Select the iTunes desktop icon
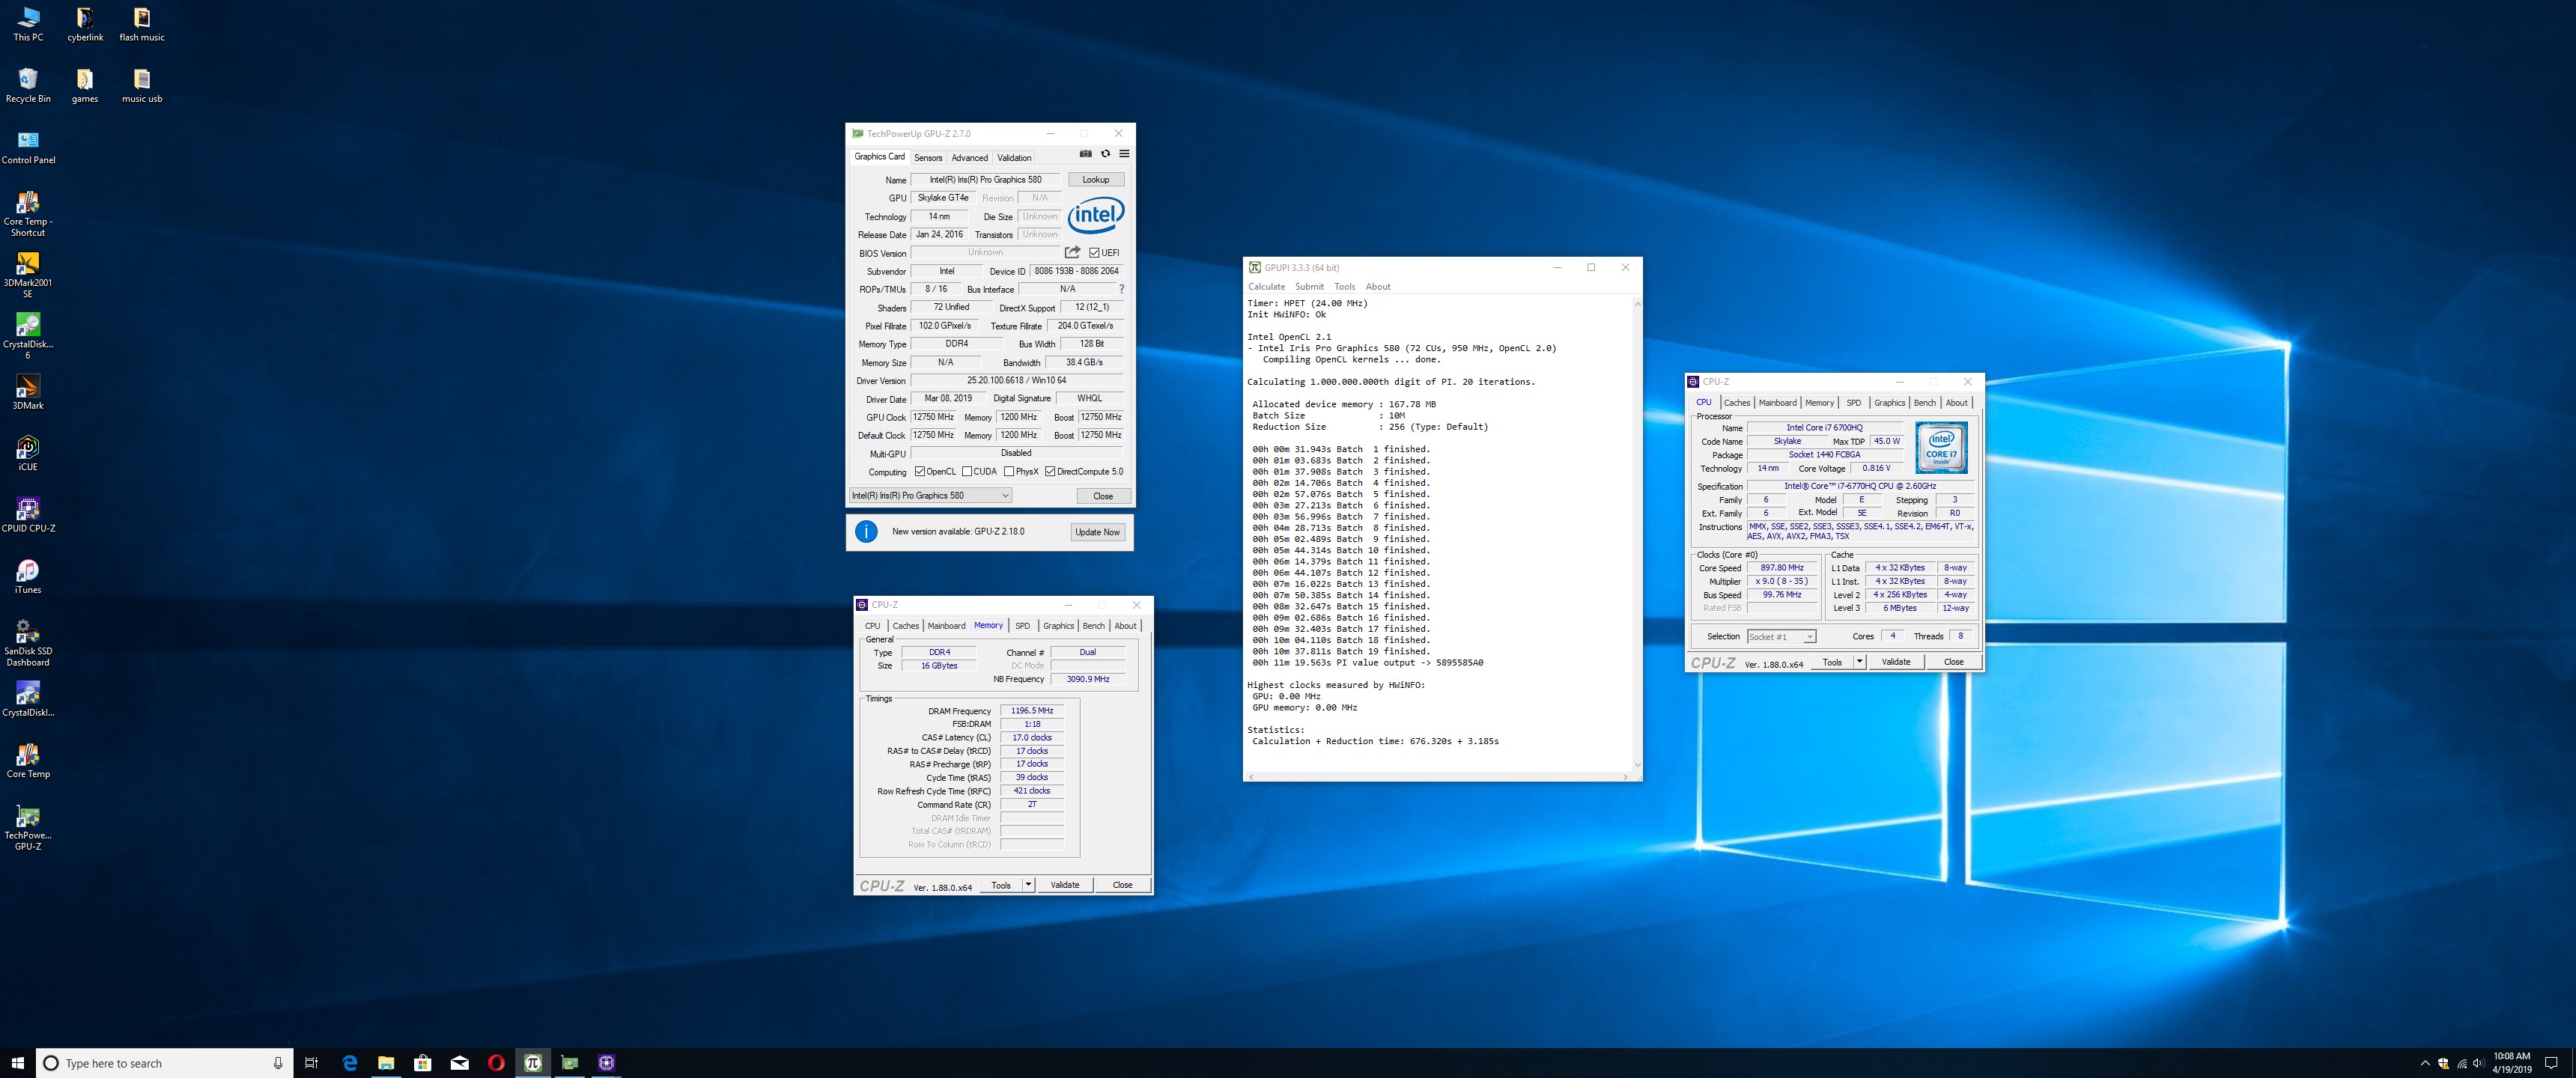 point(28,576)
